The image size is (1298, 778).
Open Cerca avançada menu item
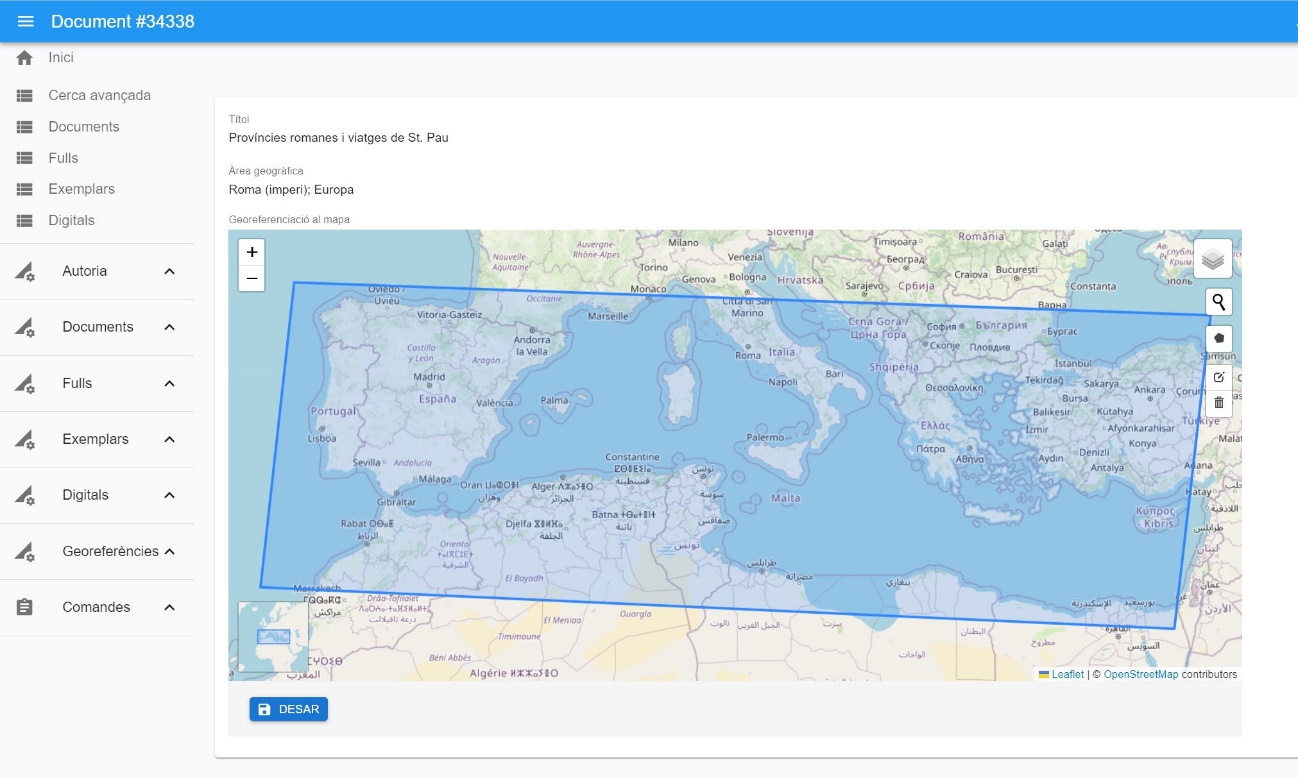[99, 96]
